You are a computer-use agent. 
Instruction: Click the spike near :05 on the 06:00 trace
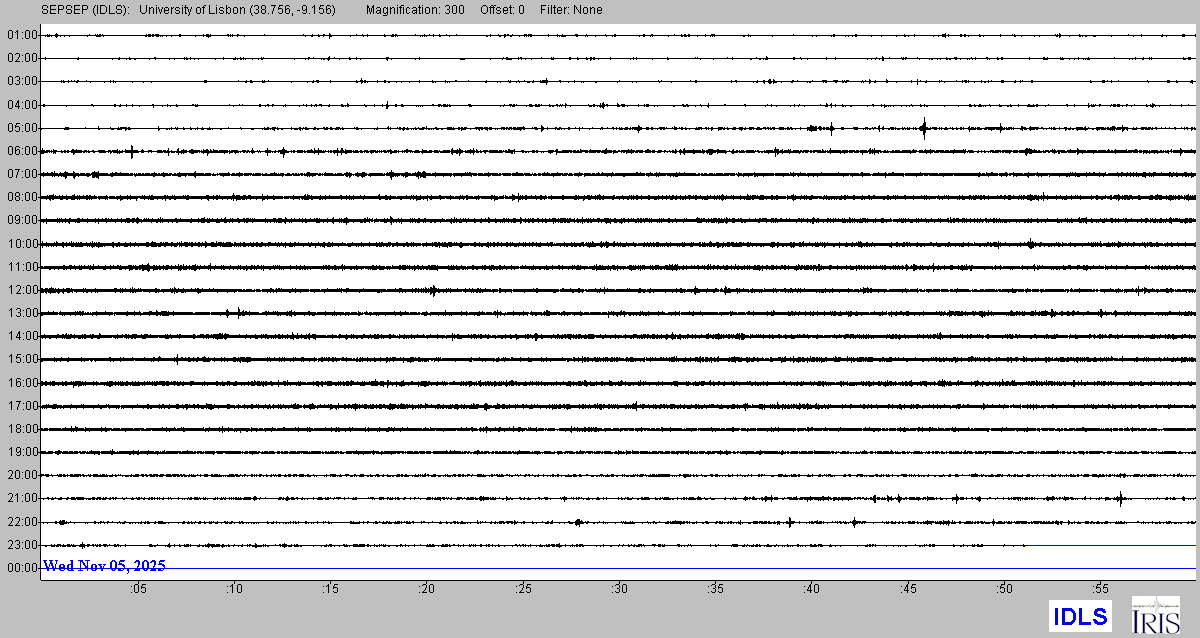[x=132, y=151]
